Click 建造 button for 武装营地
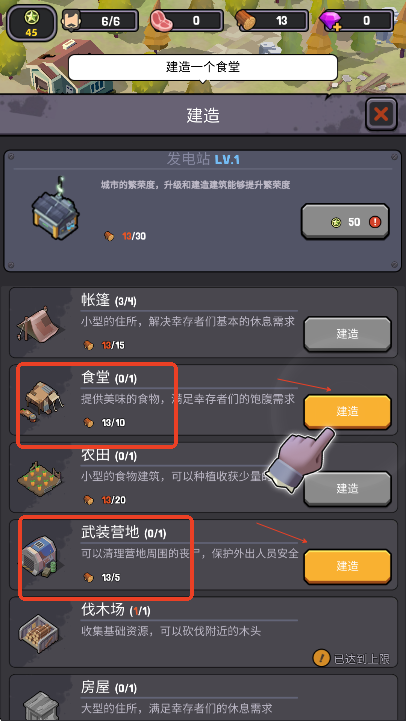 pyautogui.click(x=348, y=566)
